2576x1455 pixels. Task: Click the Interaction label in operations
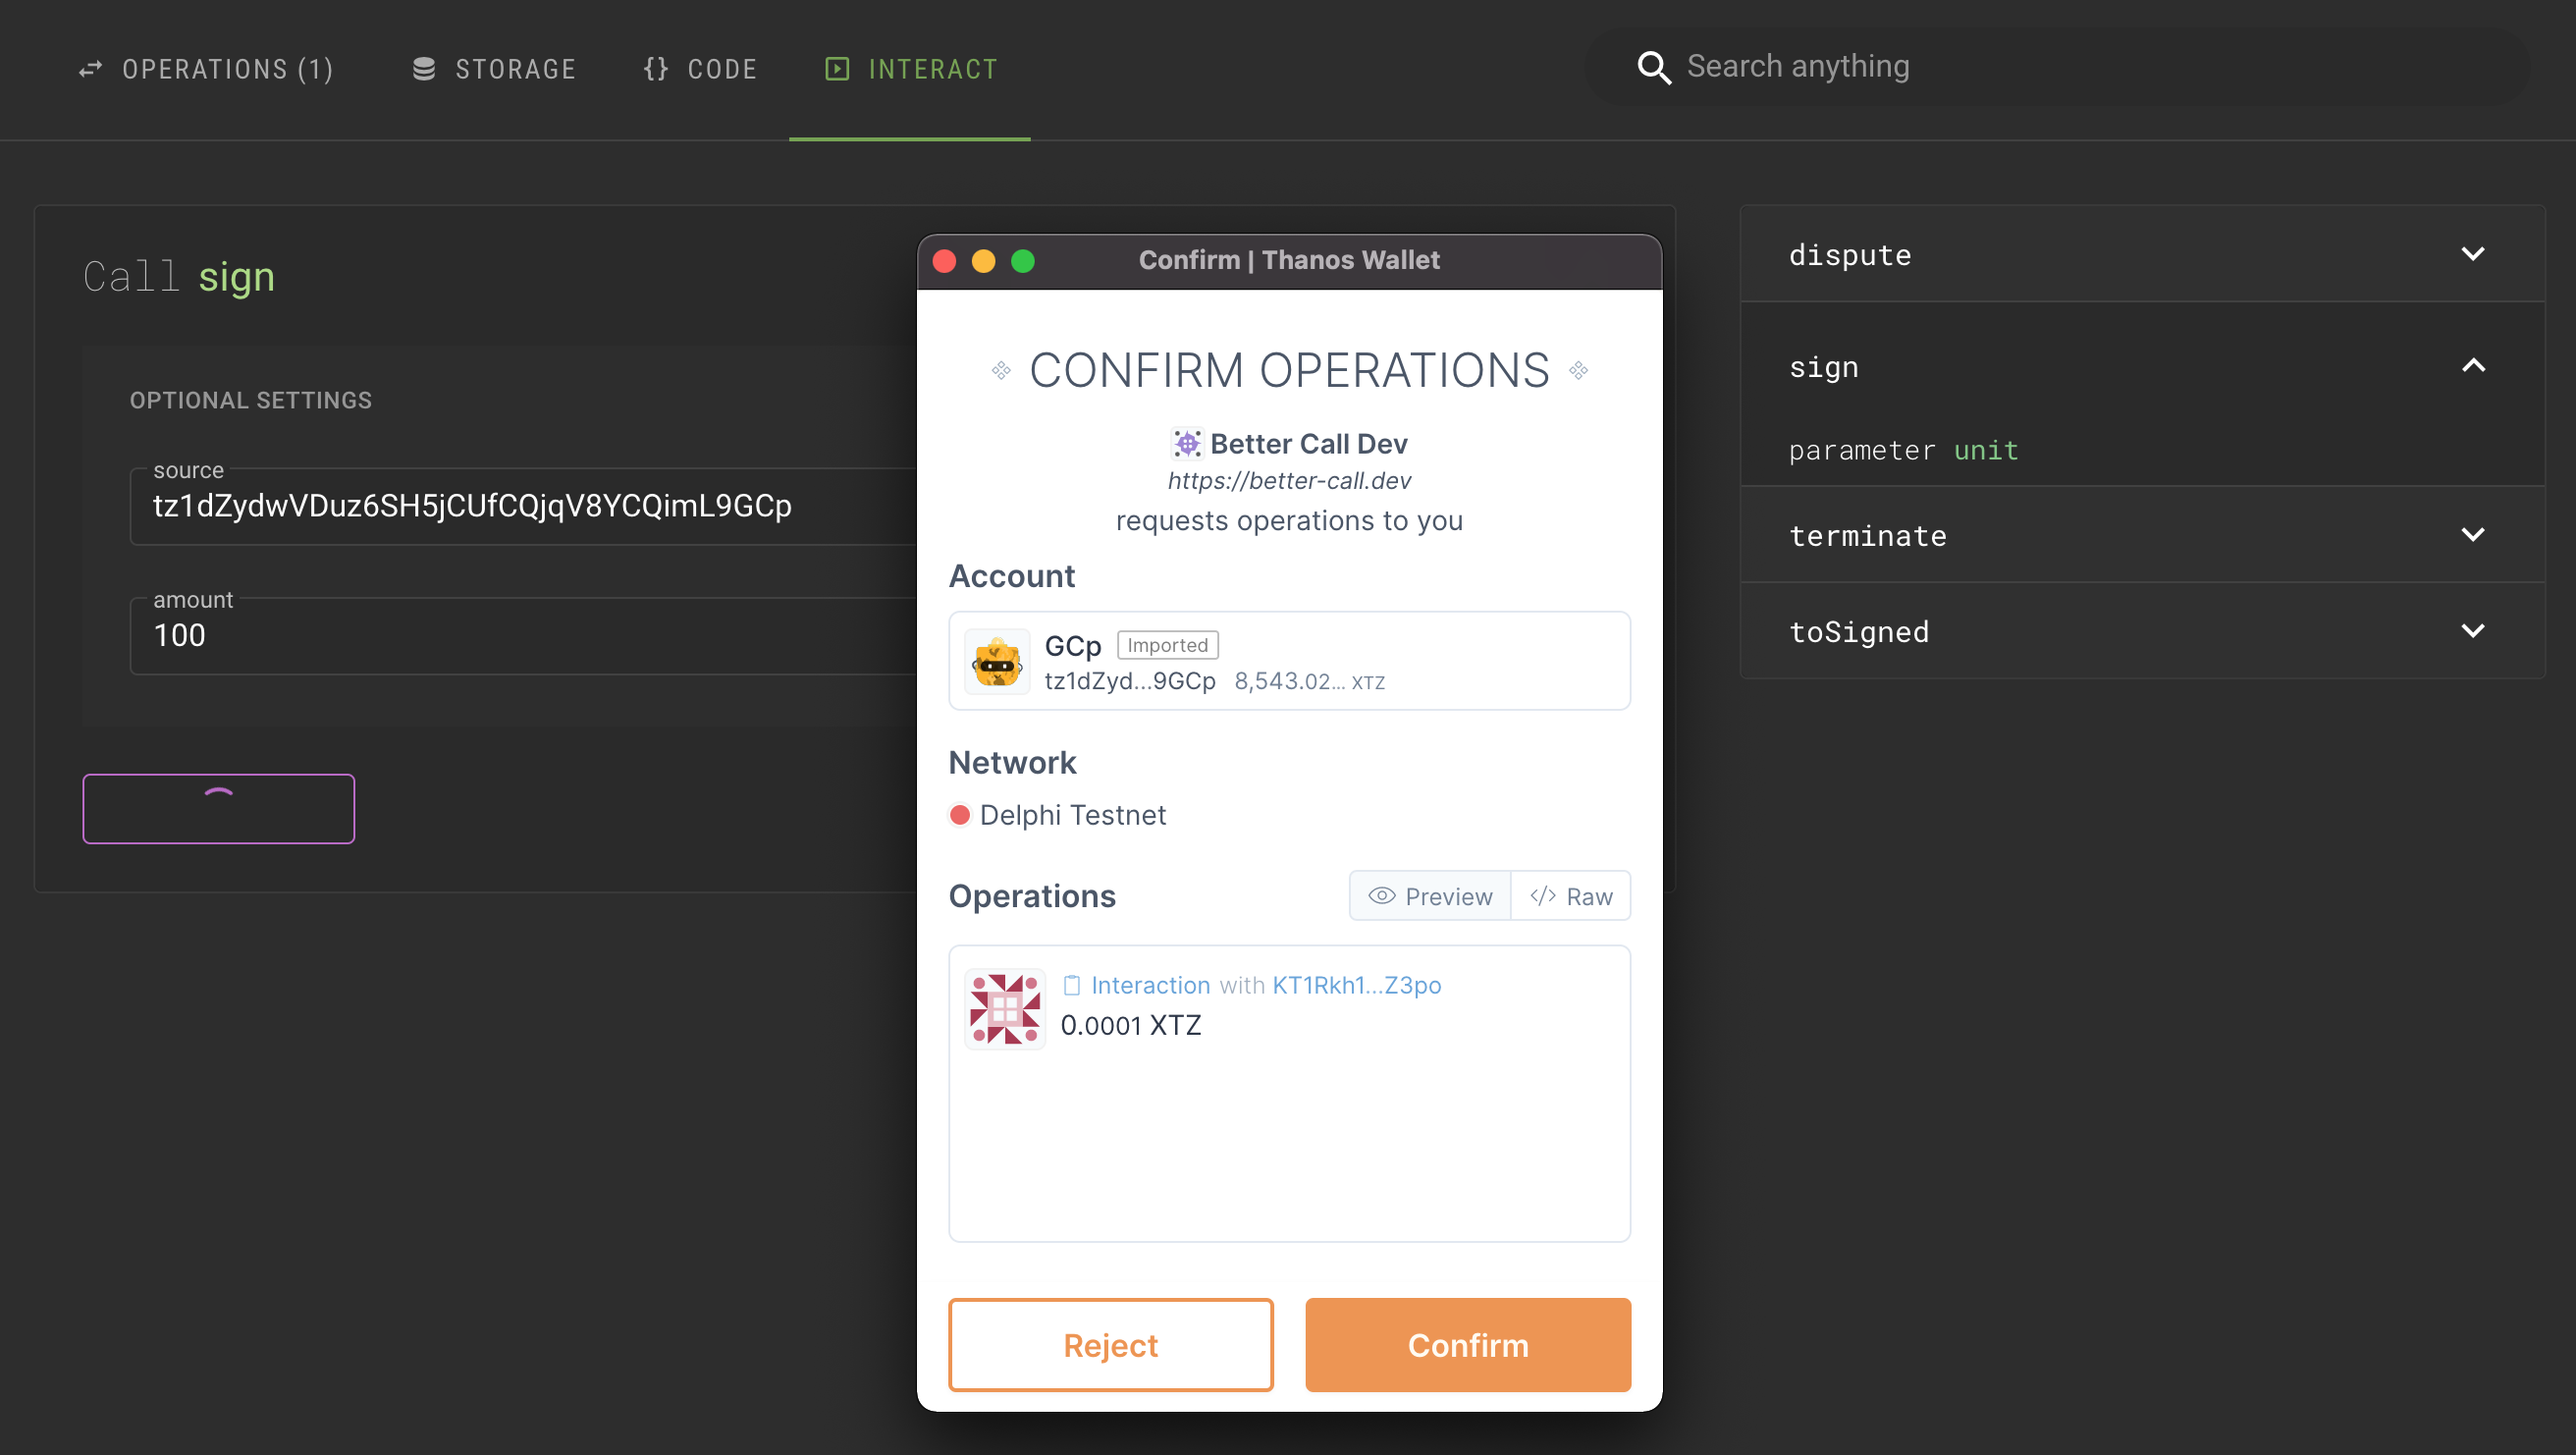[x=1150, y=985]
